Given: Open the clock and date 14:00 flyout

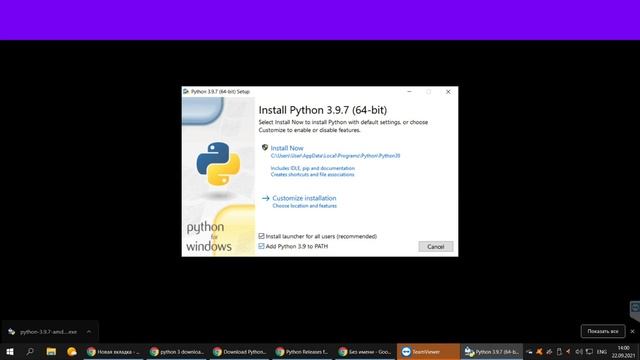Looking at the screenshot, I should click(x=623, y=352).
